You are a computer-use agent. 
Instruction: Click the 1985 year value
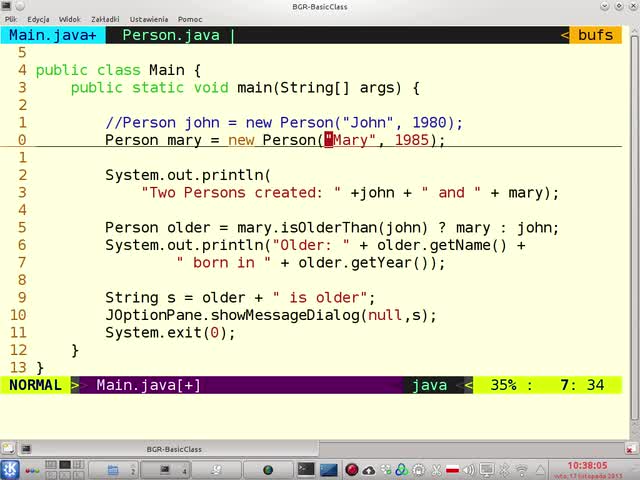point(411,140)
